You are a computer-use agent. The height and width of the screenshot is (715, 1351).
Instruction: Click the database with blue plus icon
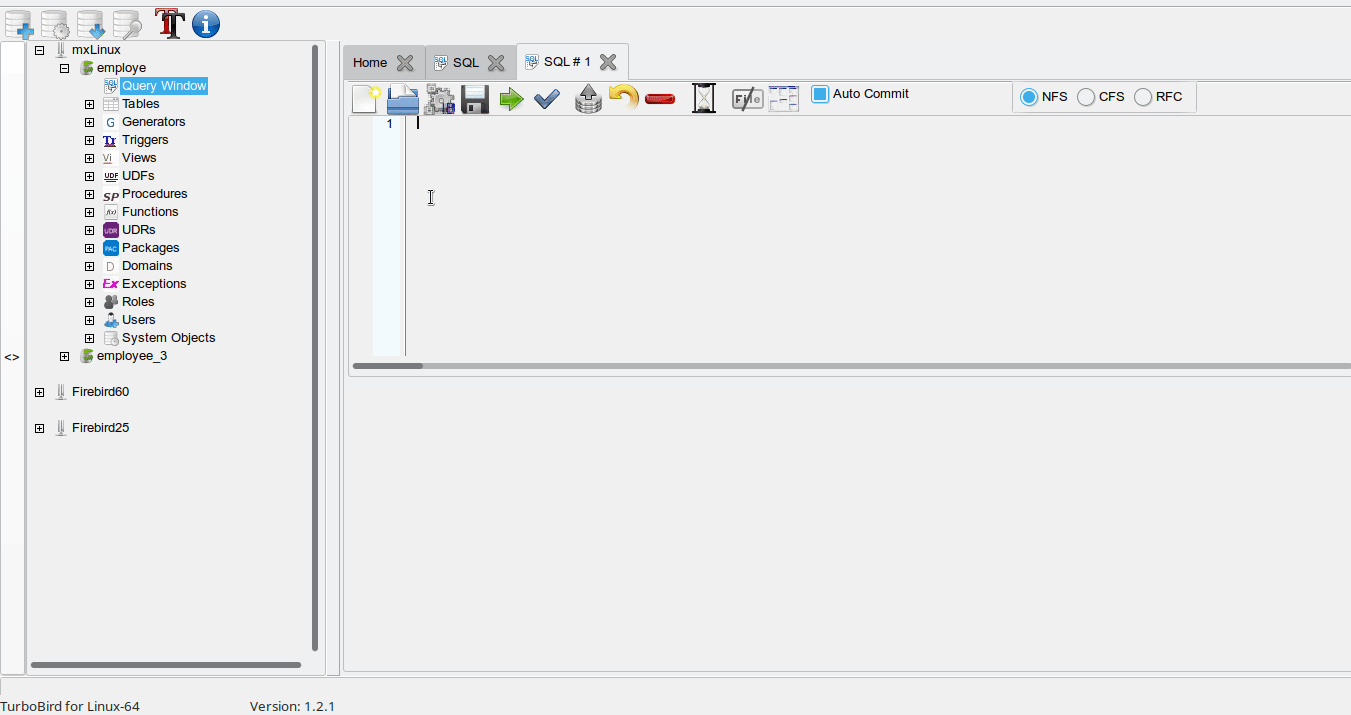(18, 24)
